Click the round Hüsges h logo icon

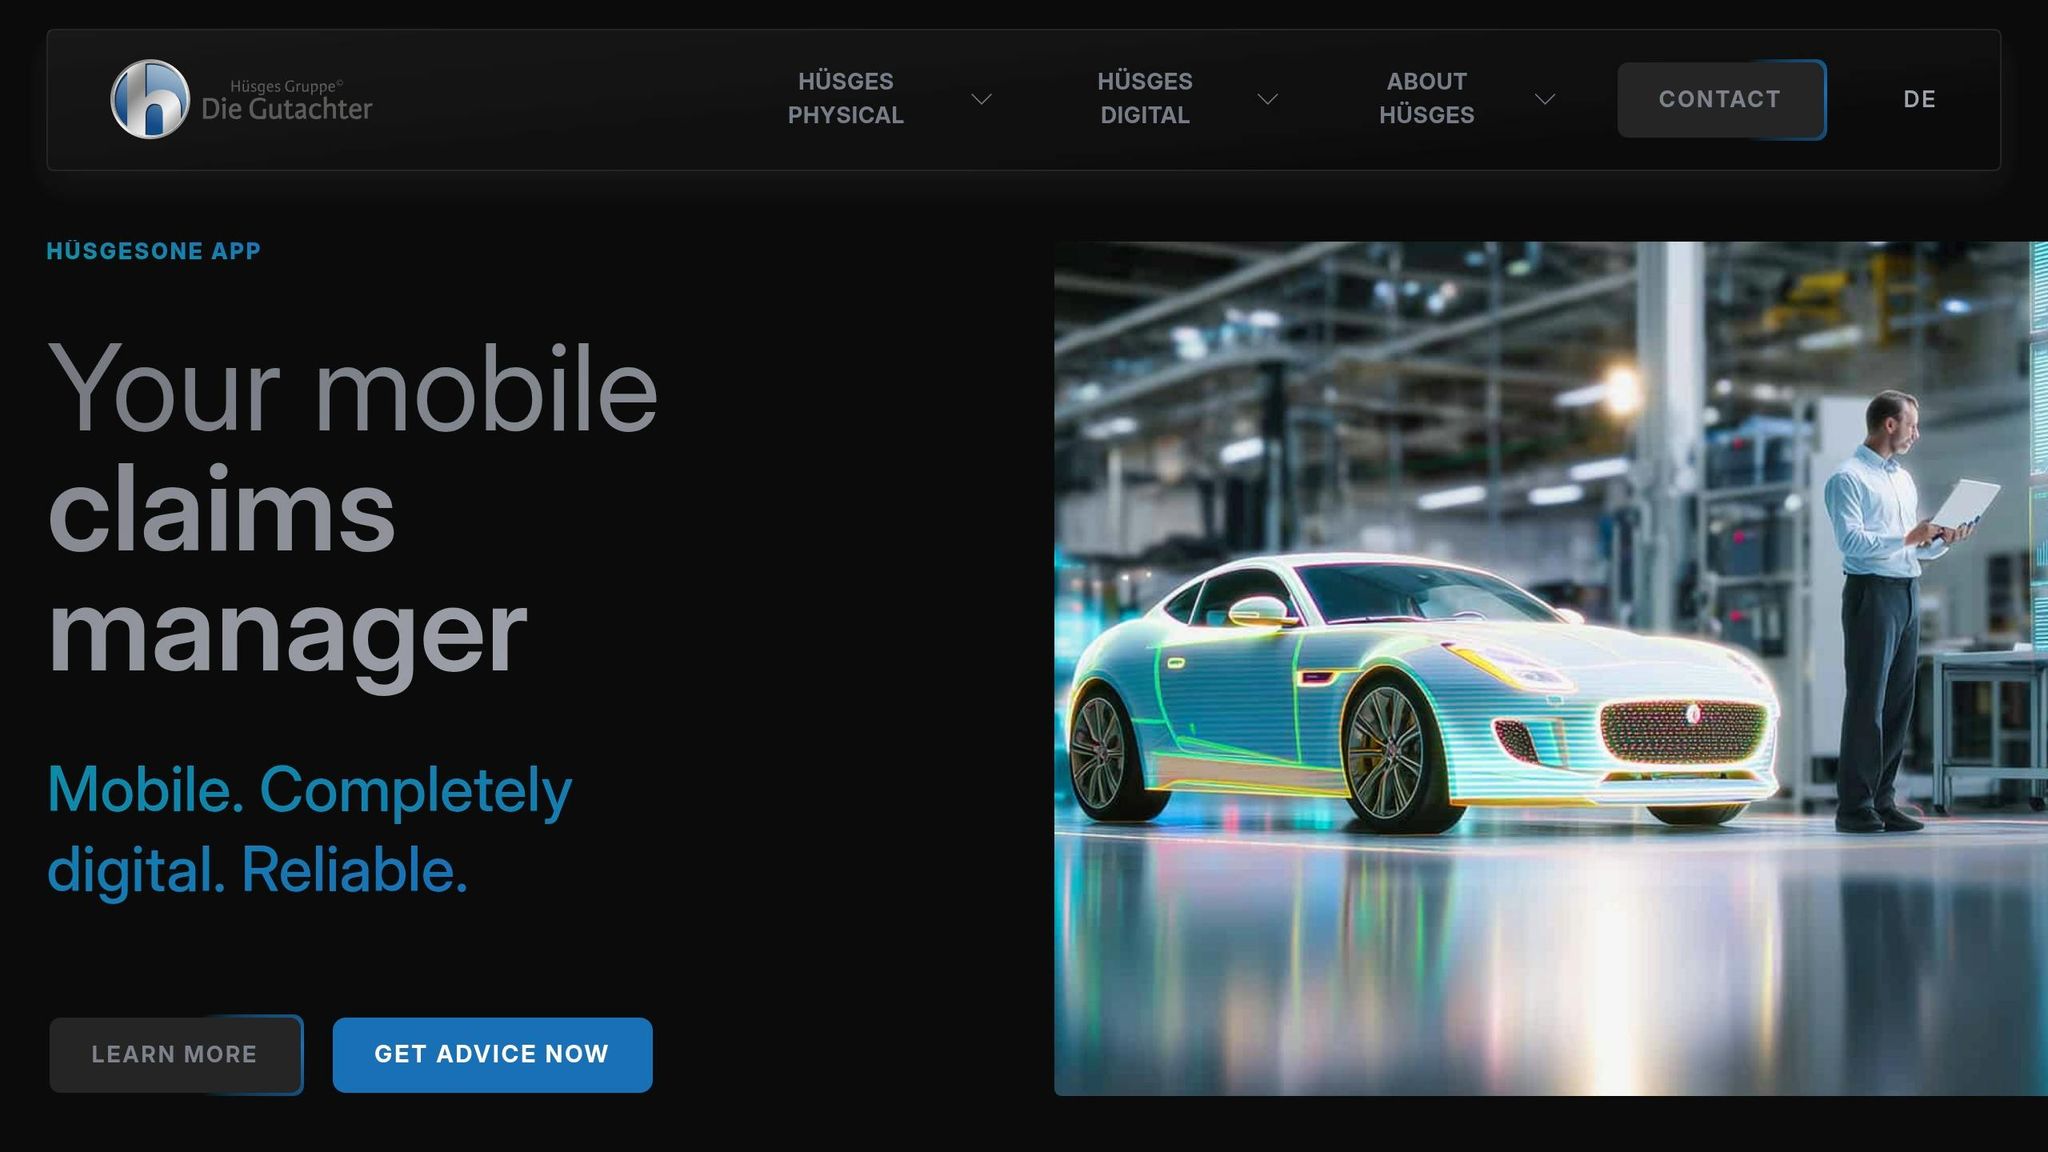150,99
